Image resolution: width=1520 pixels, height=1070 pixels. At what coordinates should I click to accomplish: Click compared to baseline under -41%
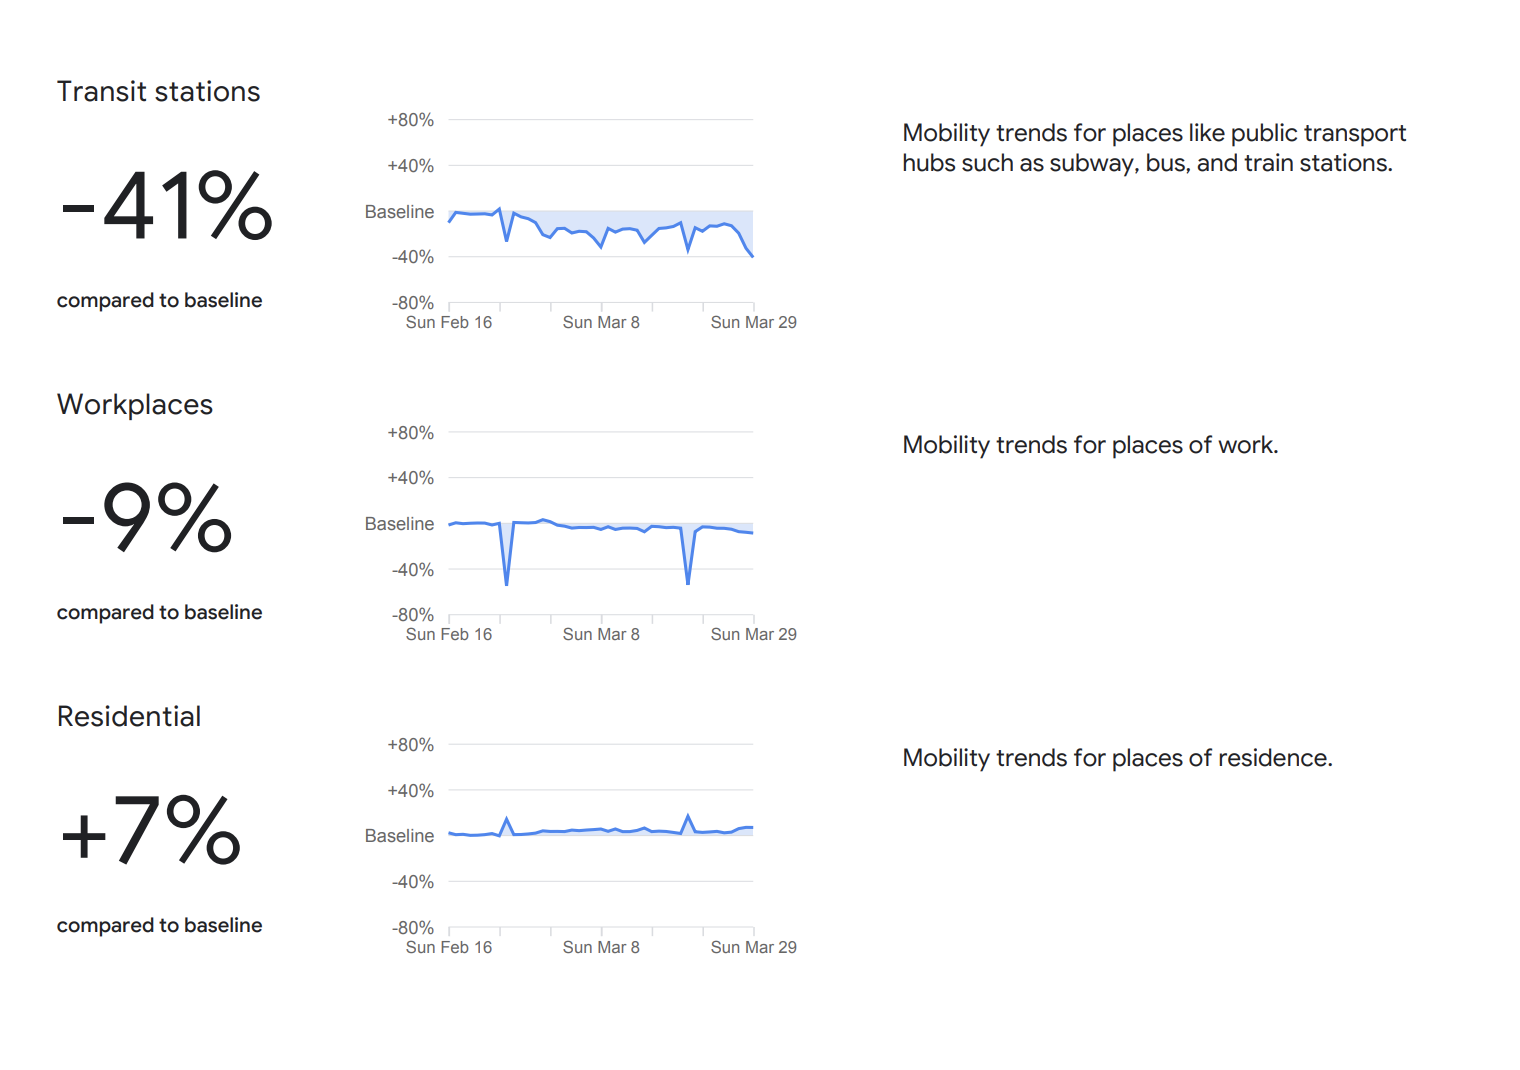coord(159,300)
